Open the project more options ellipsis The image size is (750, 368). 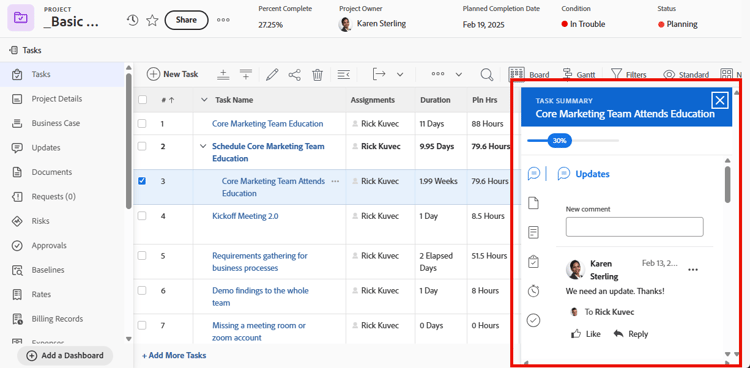pos(223,20)
